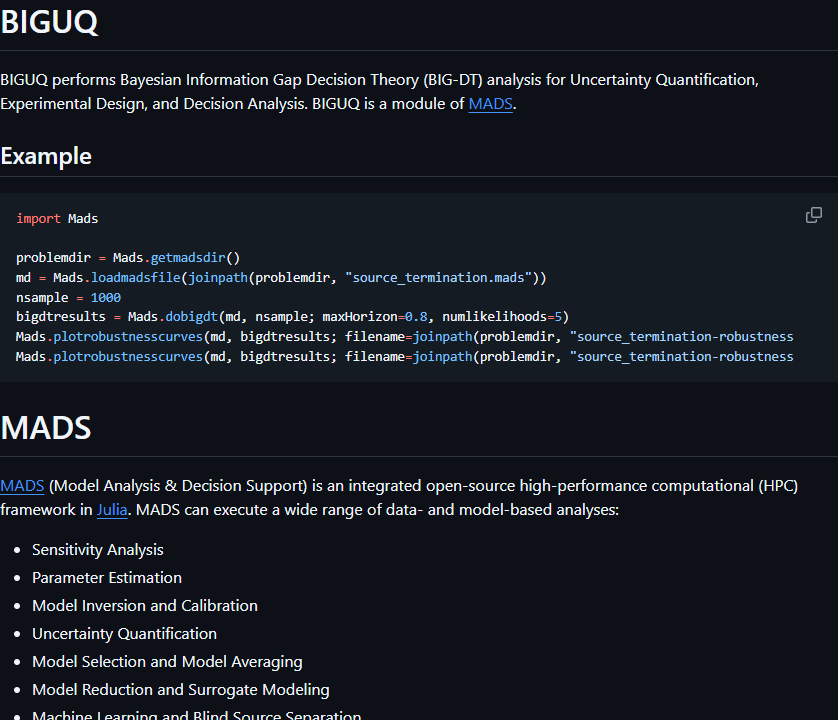Image resolution: width=838 pixels, height=720 pixels.
Task: Click the "bigdtresults = Mads.dobigdt" code line
Action: (x=292, y=317)
